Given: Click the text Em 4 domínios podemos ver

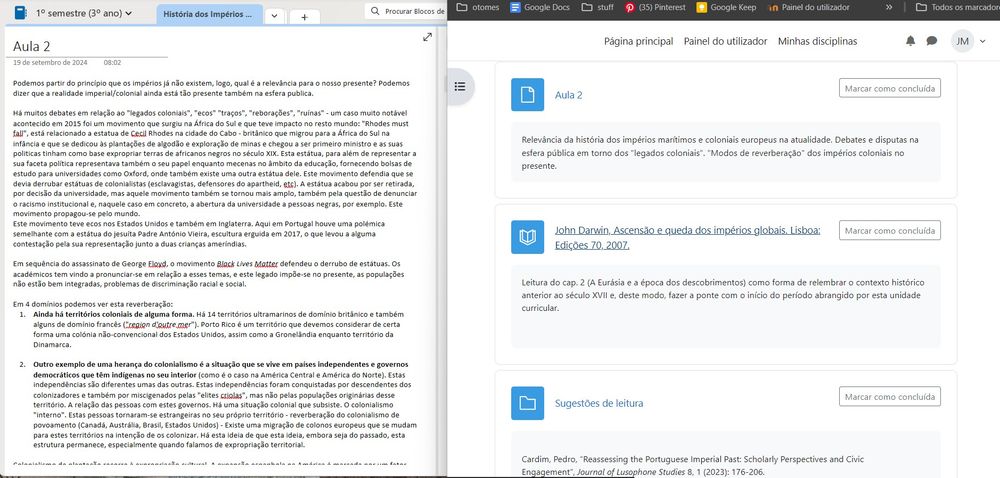Looking at the screenshot, I should (92, 304).
